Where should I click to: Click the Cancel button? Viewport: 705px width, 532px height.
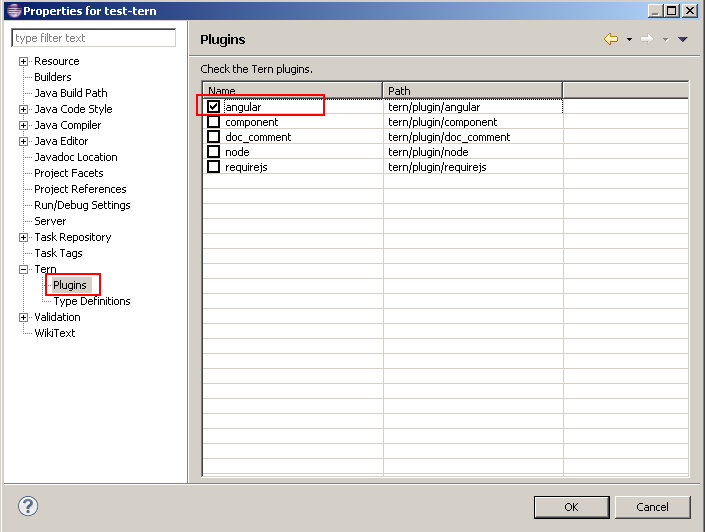pyautogui.click(x=652, y=507)
